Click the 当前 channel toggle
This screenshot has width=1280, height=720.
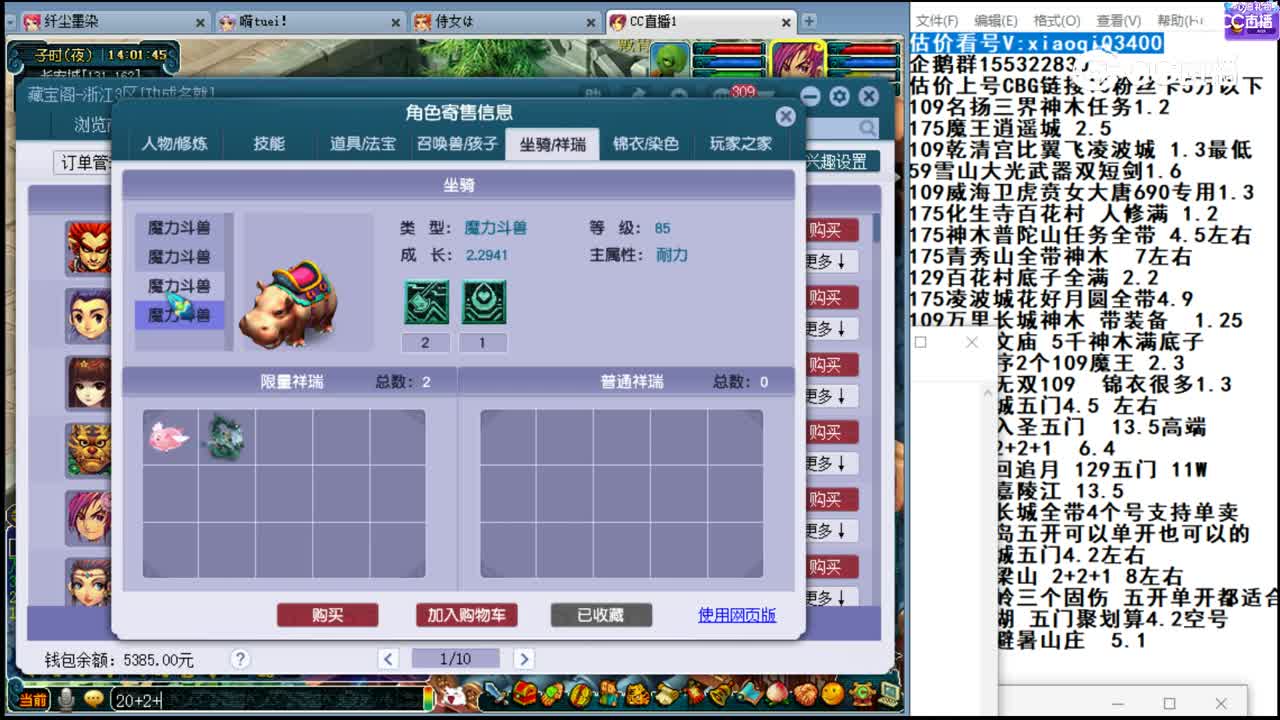coord(32,699)
